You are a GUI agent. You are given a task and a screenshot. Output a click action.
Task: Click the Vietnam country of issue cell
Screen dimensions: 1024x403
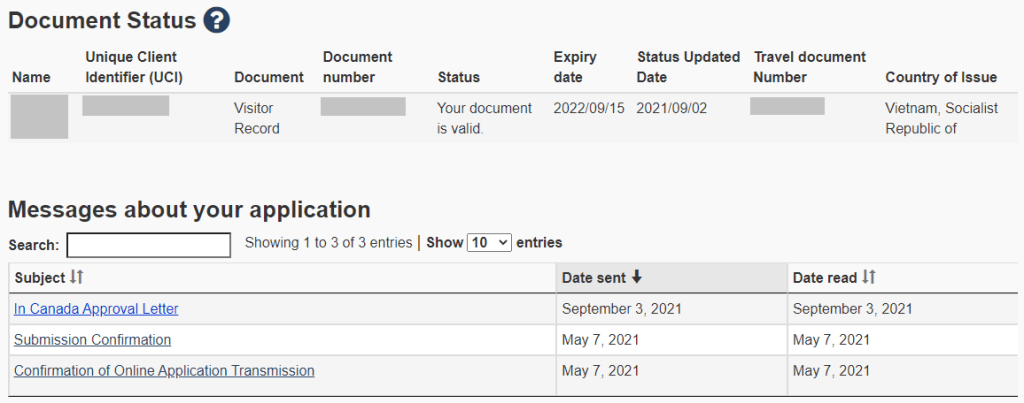click(941, 118)
